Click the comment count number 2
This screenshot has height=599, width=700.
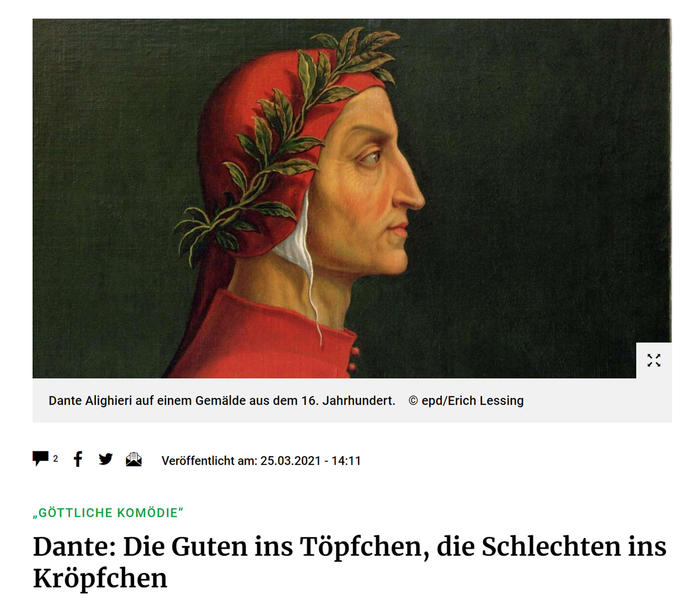tap(56, 459)
